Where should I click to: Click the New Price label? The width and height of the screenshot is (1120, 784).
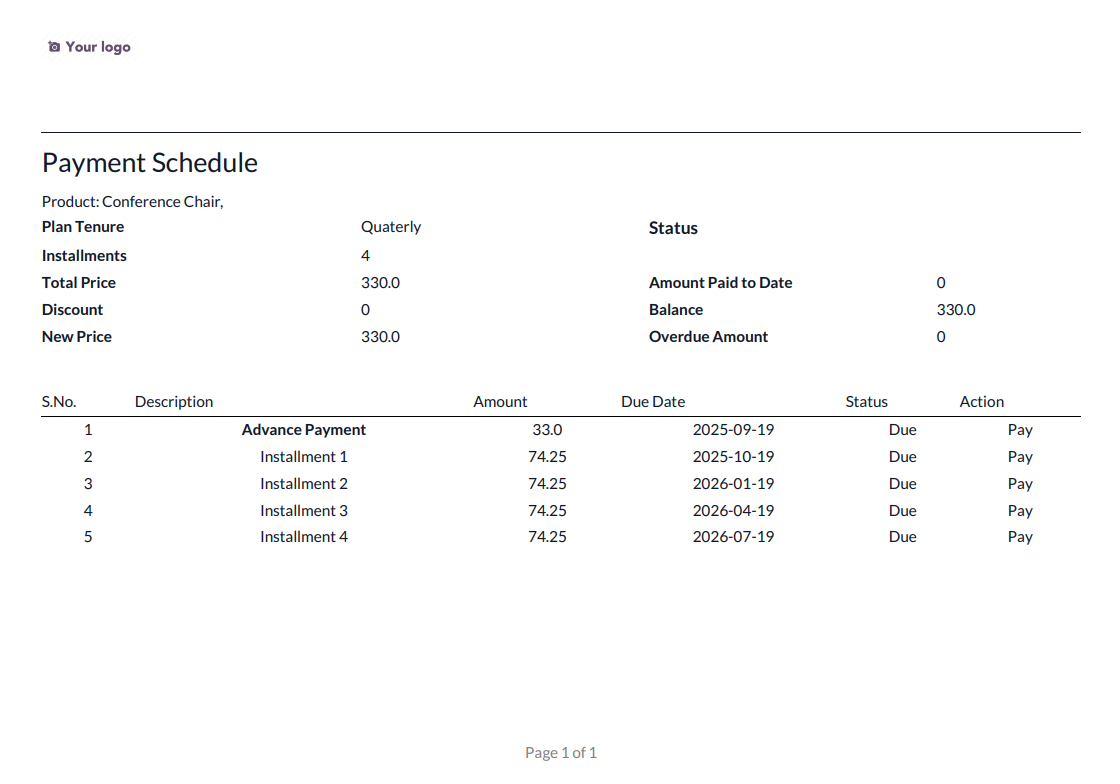click(76, 337)
